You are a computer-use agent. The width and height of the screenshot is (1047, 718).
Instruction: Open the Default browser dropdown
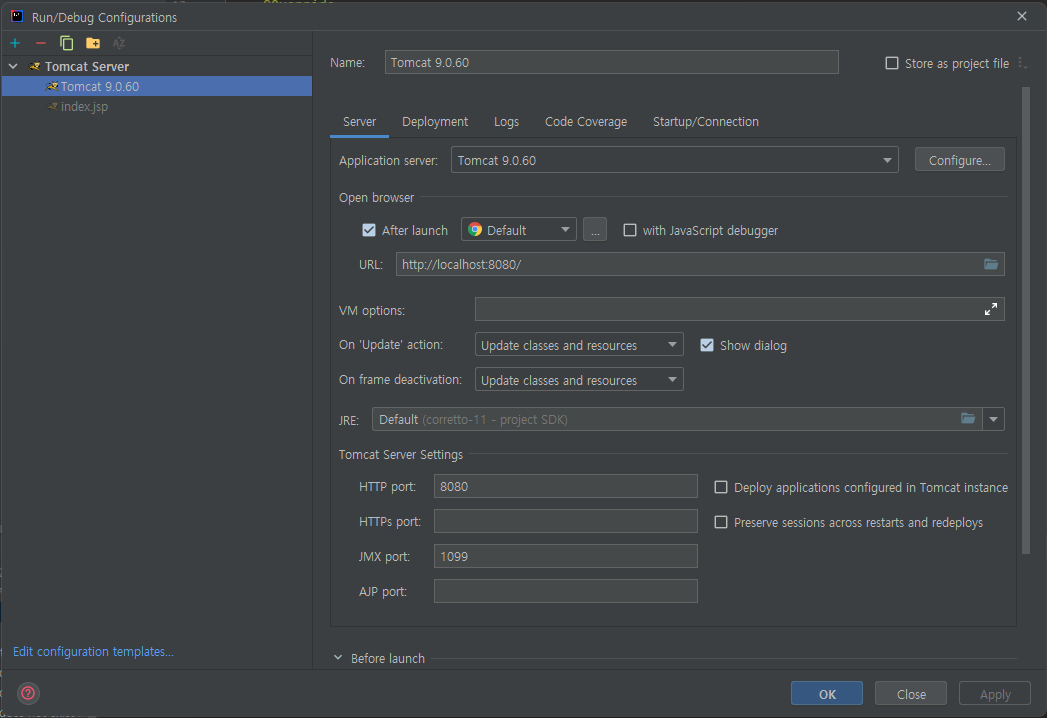coord(519,230)
